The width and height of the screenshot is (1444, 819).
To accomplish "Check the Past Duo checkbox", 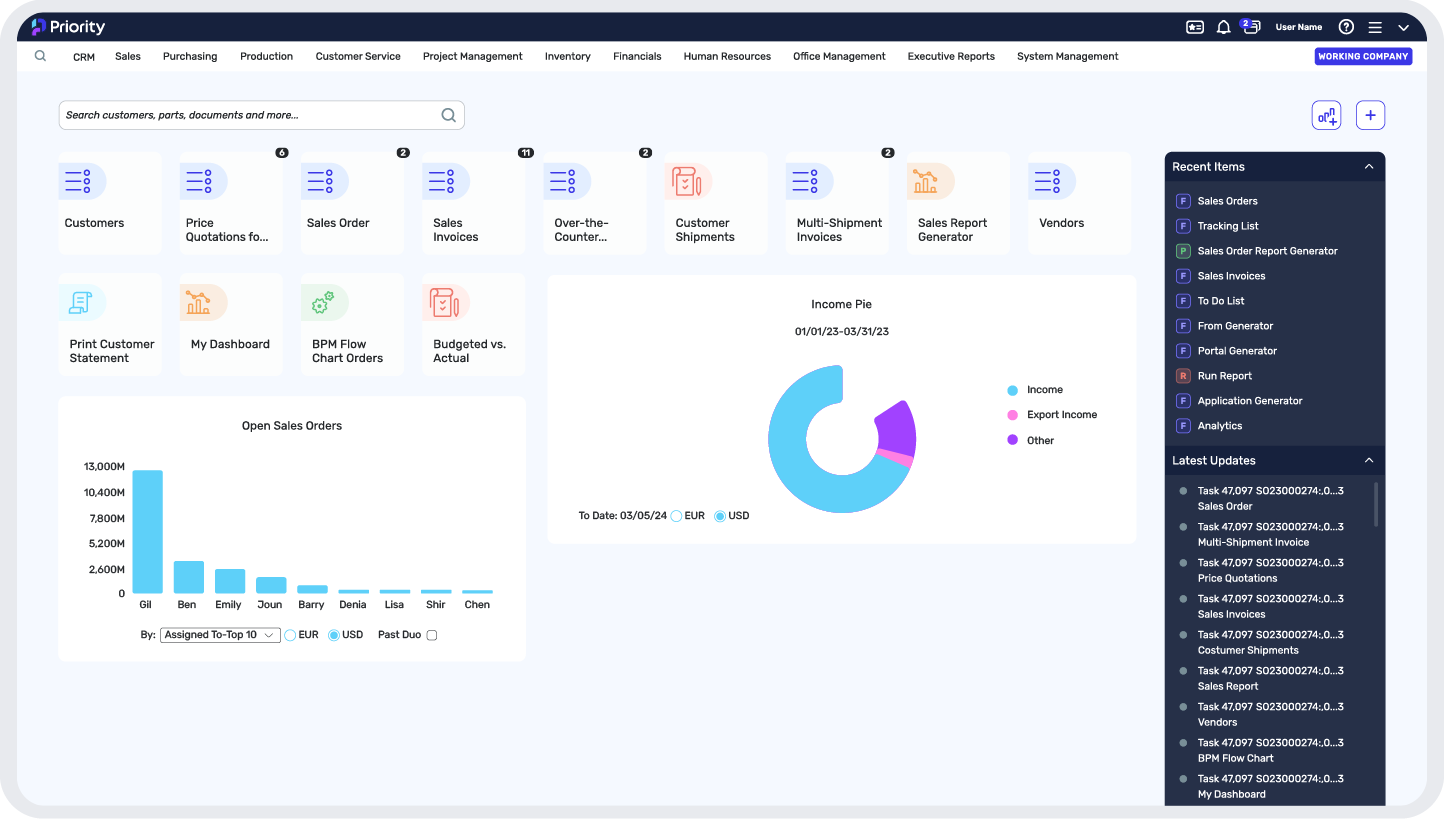I will tap(432, 635).
